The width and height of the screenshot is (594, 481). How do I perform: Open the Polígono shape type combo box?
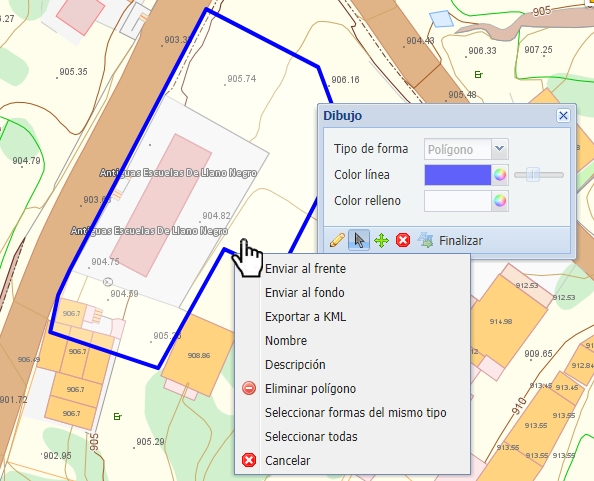coord(466,149)
